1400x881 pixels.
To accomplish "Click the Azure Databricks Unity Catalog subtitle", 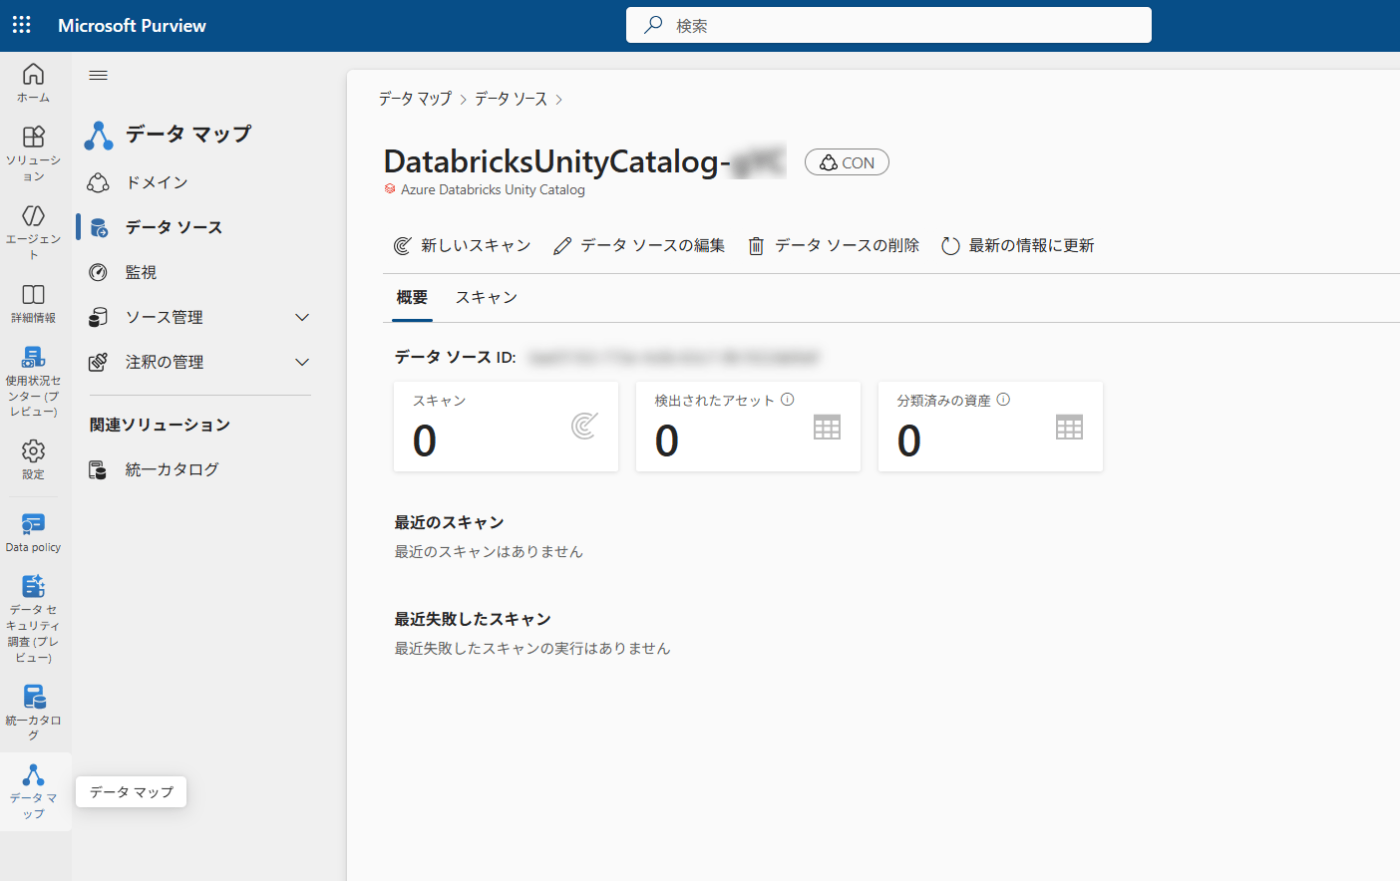I will click(x=493, y=189).
